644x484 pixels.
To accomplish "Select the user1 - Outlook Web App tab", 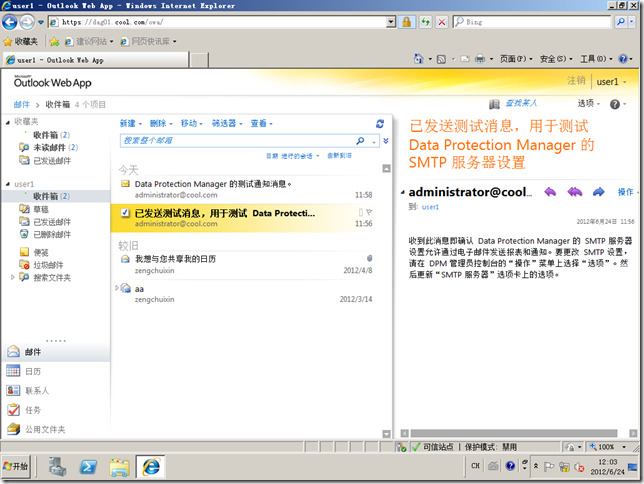I will 95,60.
